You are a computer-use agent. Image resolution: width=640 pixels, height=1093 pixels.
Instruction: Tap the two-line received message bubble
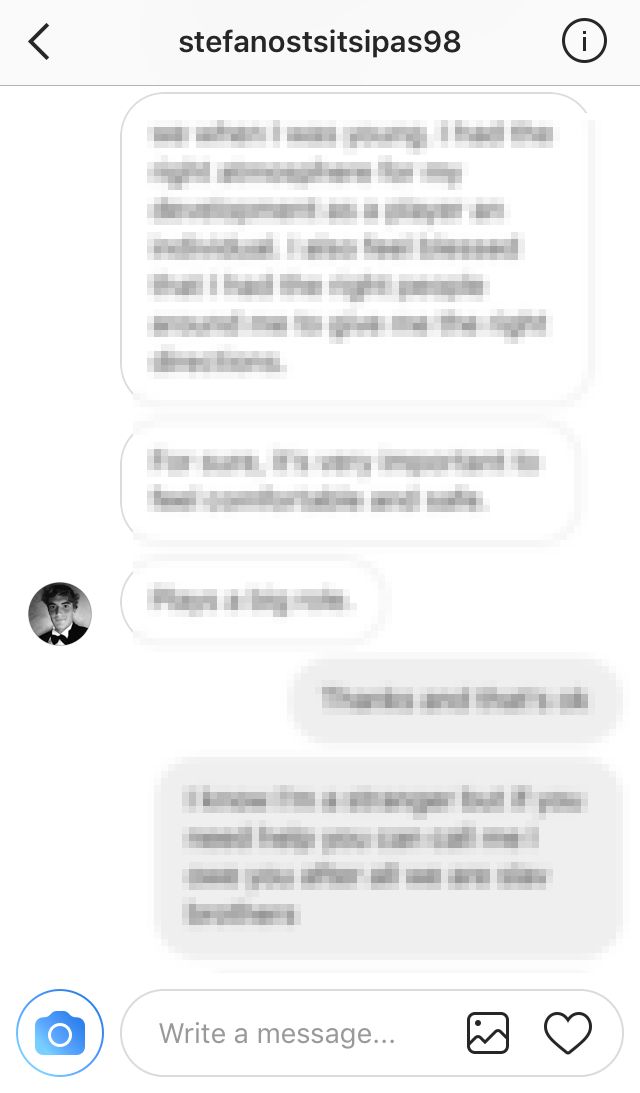coord(349,481)
